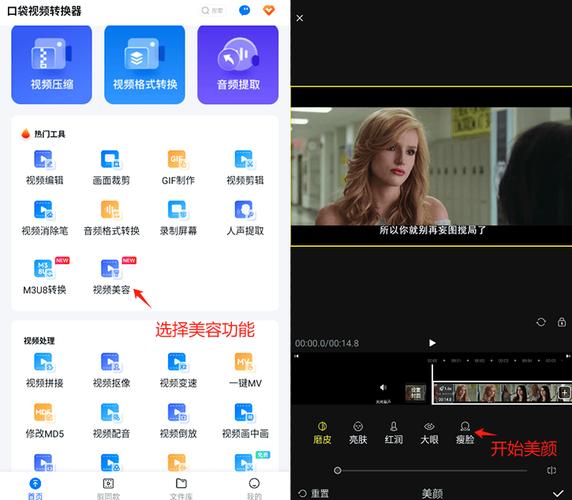
Task: Open the 视频变速 speed tool
Action: 178,370
